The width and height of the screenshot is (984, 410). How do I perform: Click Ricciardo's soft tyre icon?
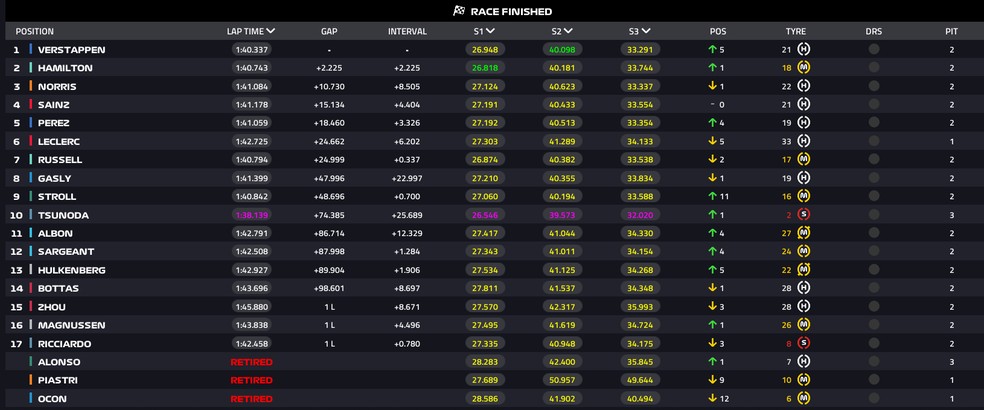point(803,343)
